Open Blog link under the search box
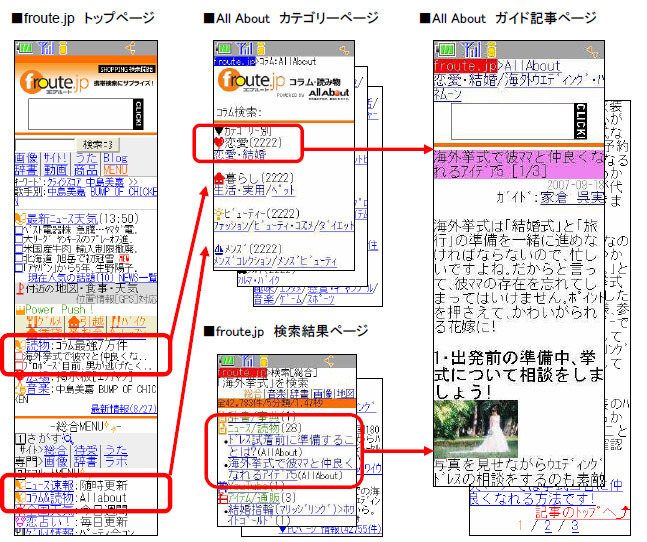 click(116, 158)
